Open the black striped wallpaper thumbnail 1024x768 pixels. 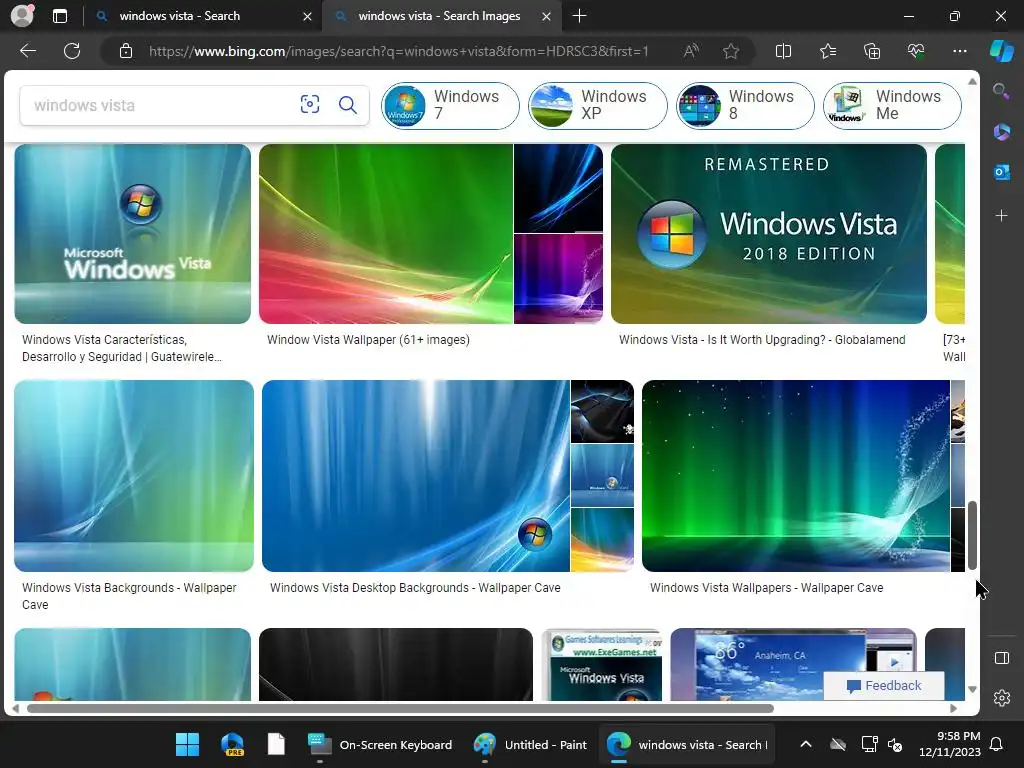coord(396,664)
